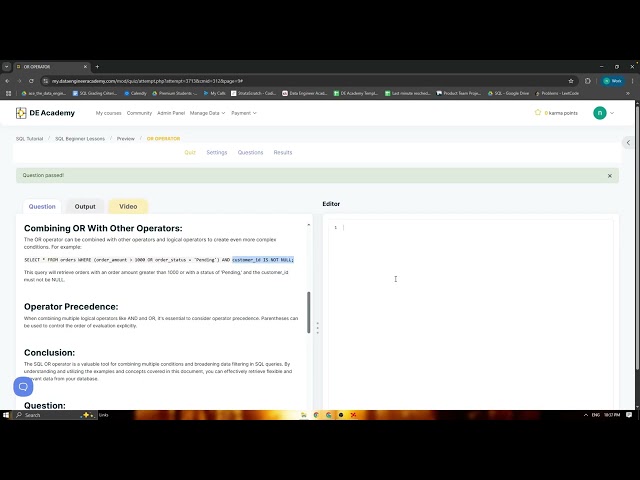Show hidden system tray icons
The image size is (640, 480).
(586, 415)
